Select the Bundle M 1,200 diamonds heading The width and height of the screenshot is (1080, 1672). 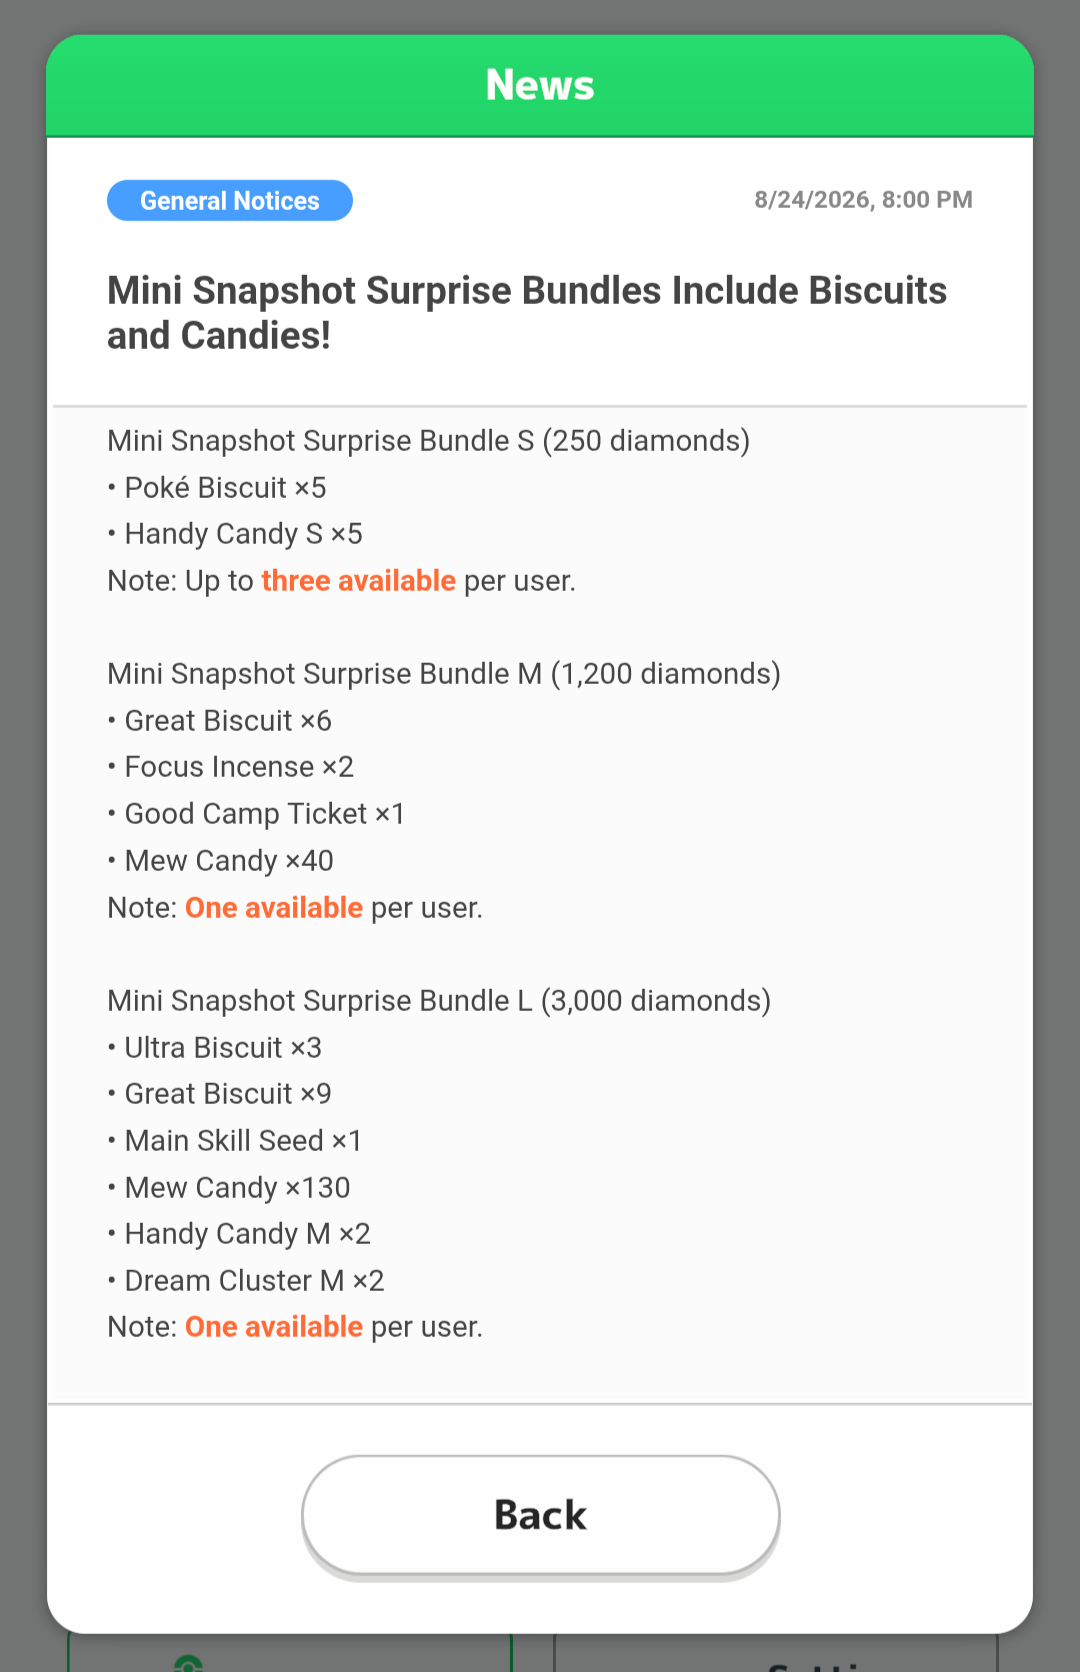444,674
